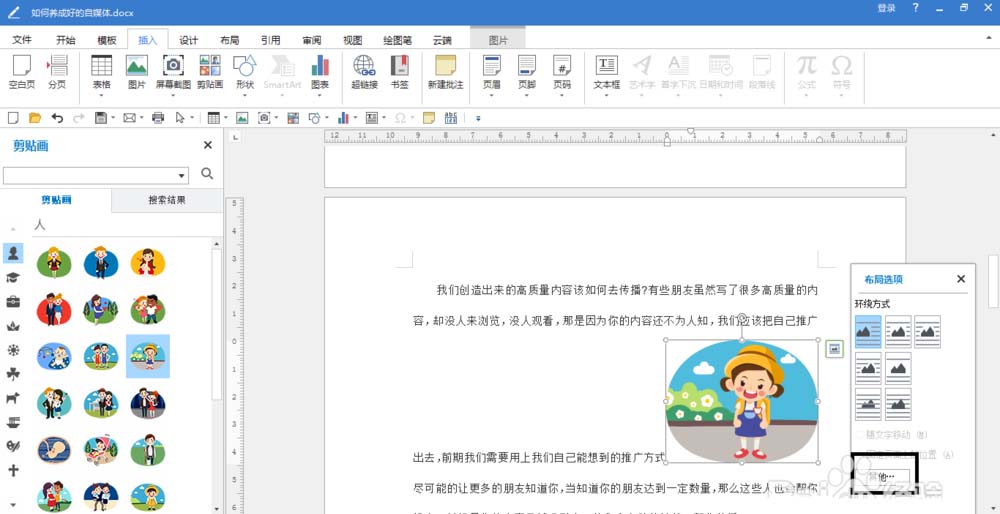Choose the second wrap style in top row
The image size is (1000, 514).
[x=898, y=331]
